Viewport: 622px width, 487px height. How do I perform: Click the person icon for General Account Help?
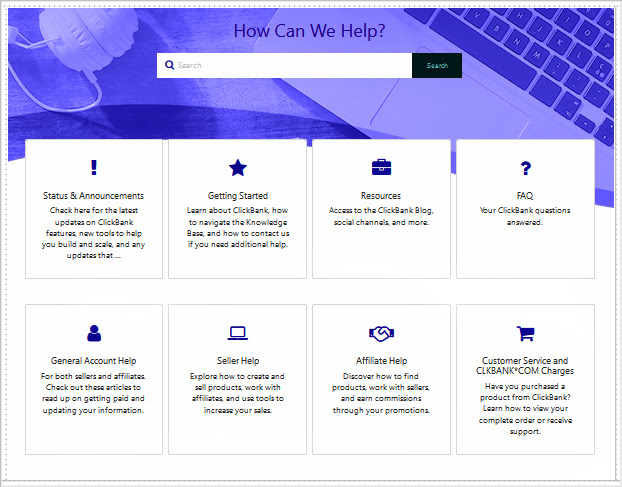point(94,333)
